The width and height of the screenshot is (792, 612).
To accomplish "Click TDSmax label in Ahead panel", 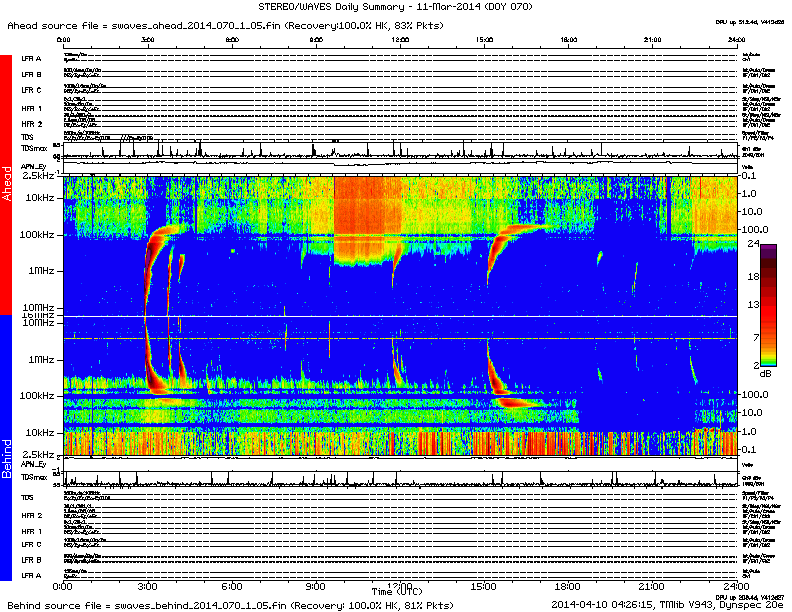I will click(34, 148).
